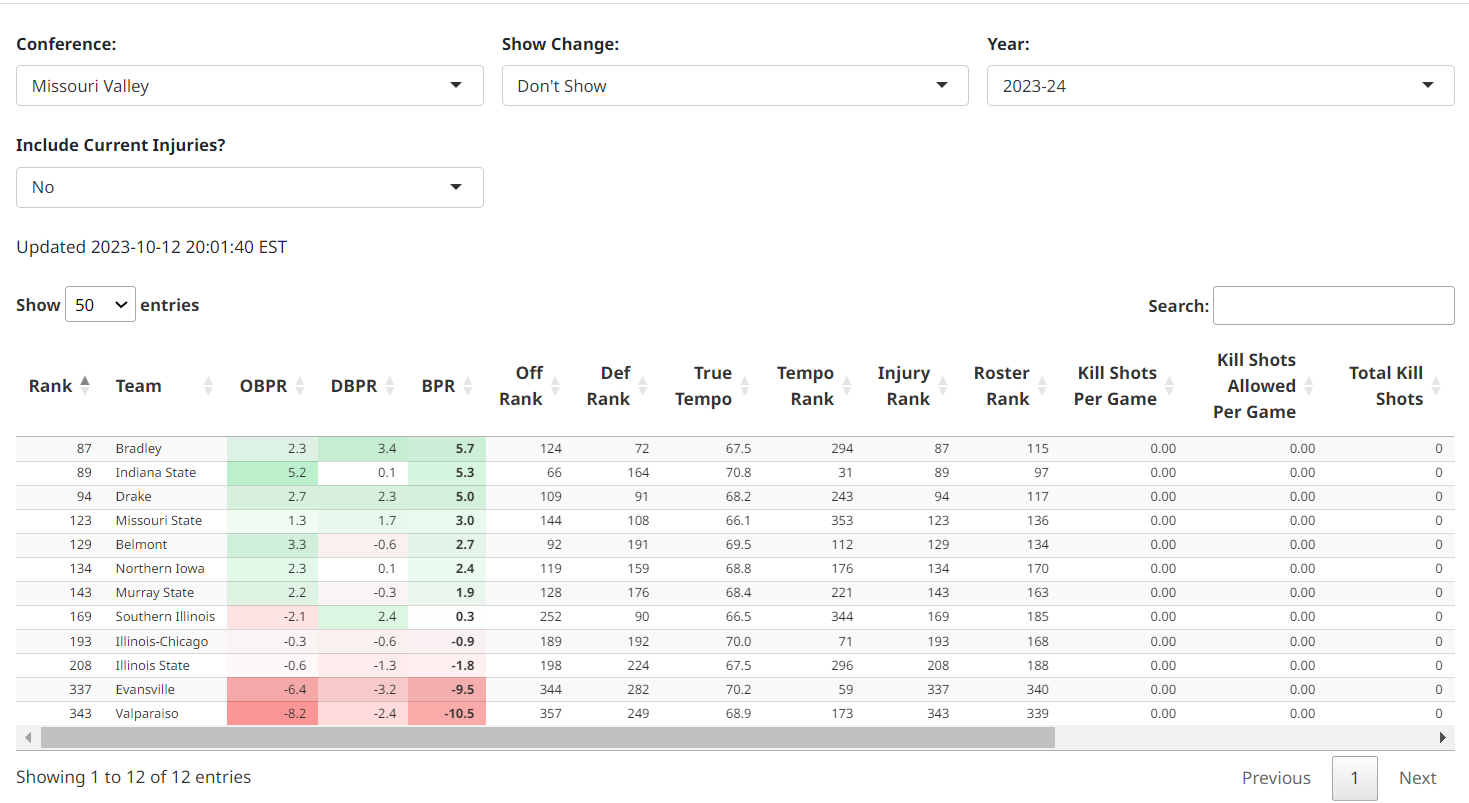Sort by True Tempo sort arrows
This screenshot has width=1469, height=803.
[x=744, y=386]
